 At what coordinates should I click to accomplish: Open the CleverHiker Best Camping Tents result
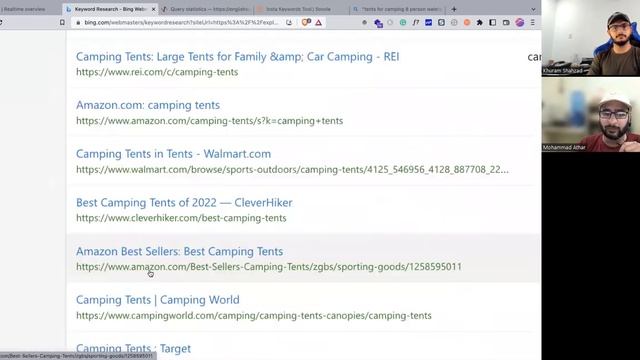pyautogui.click(x=184, y=203)
